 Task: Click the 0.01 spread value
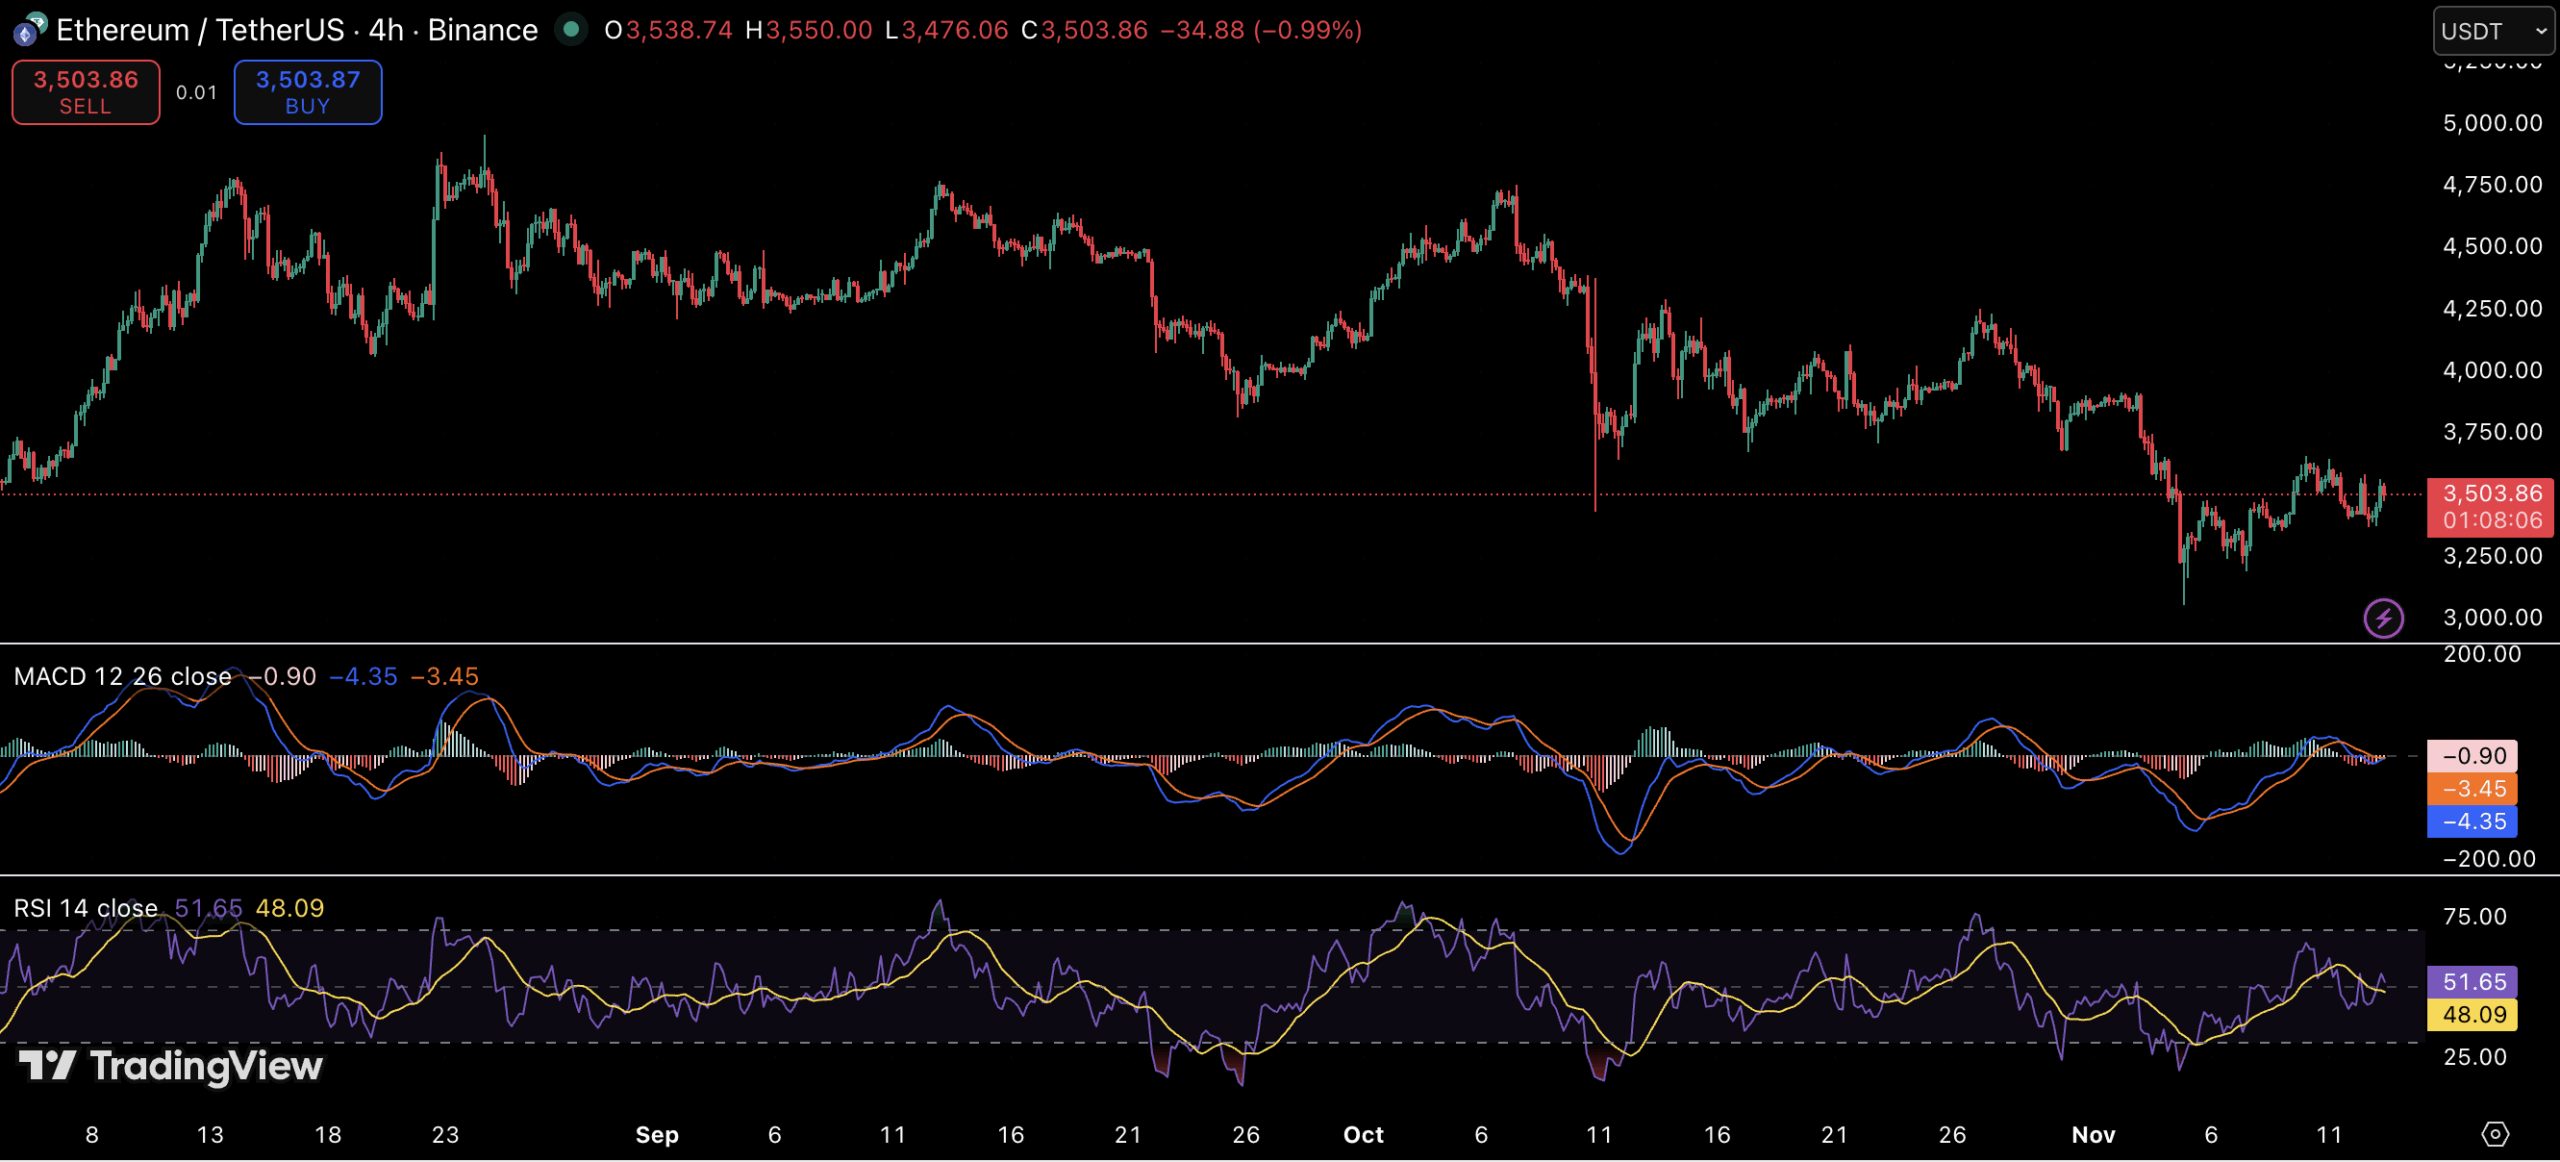point(196,92)
